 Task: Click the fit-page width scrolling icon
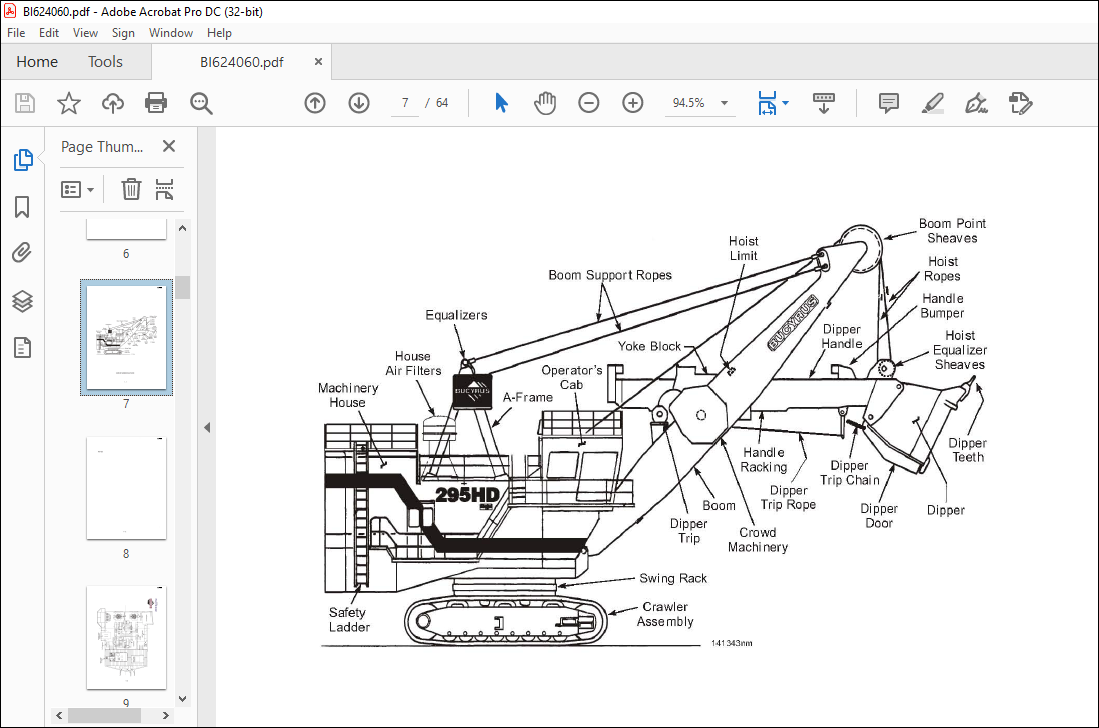pyautogui.click(x=767, y=103)
